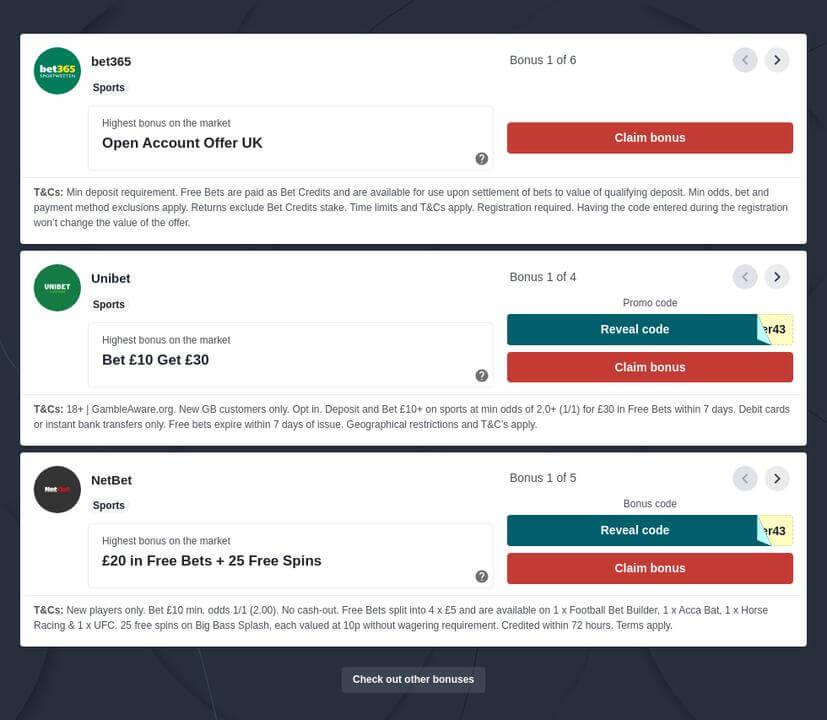Image resolution: width=827 pixels, height=720 pixels.
Task: Go to next Unibet bonus
Action: 777,277
